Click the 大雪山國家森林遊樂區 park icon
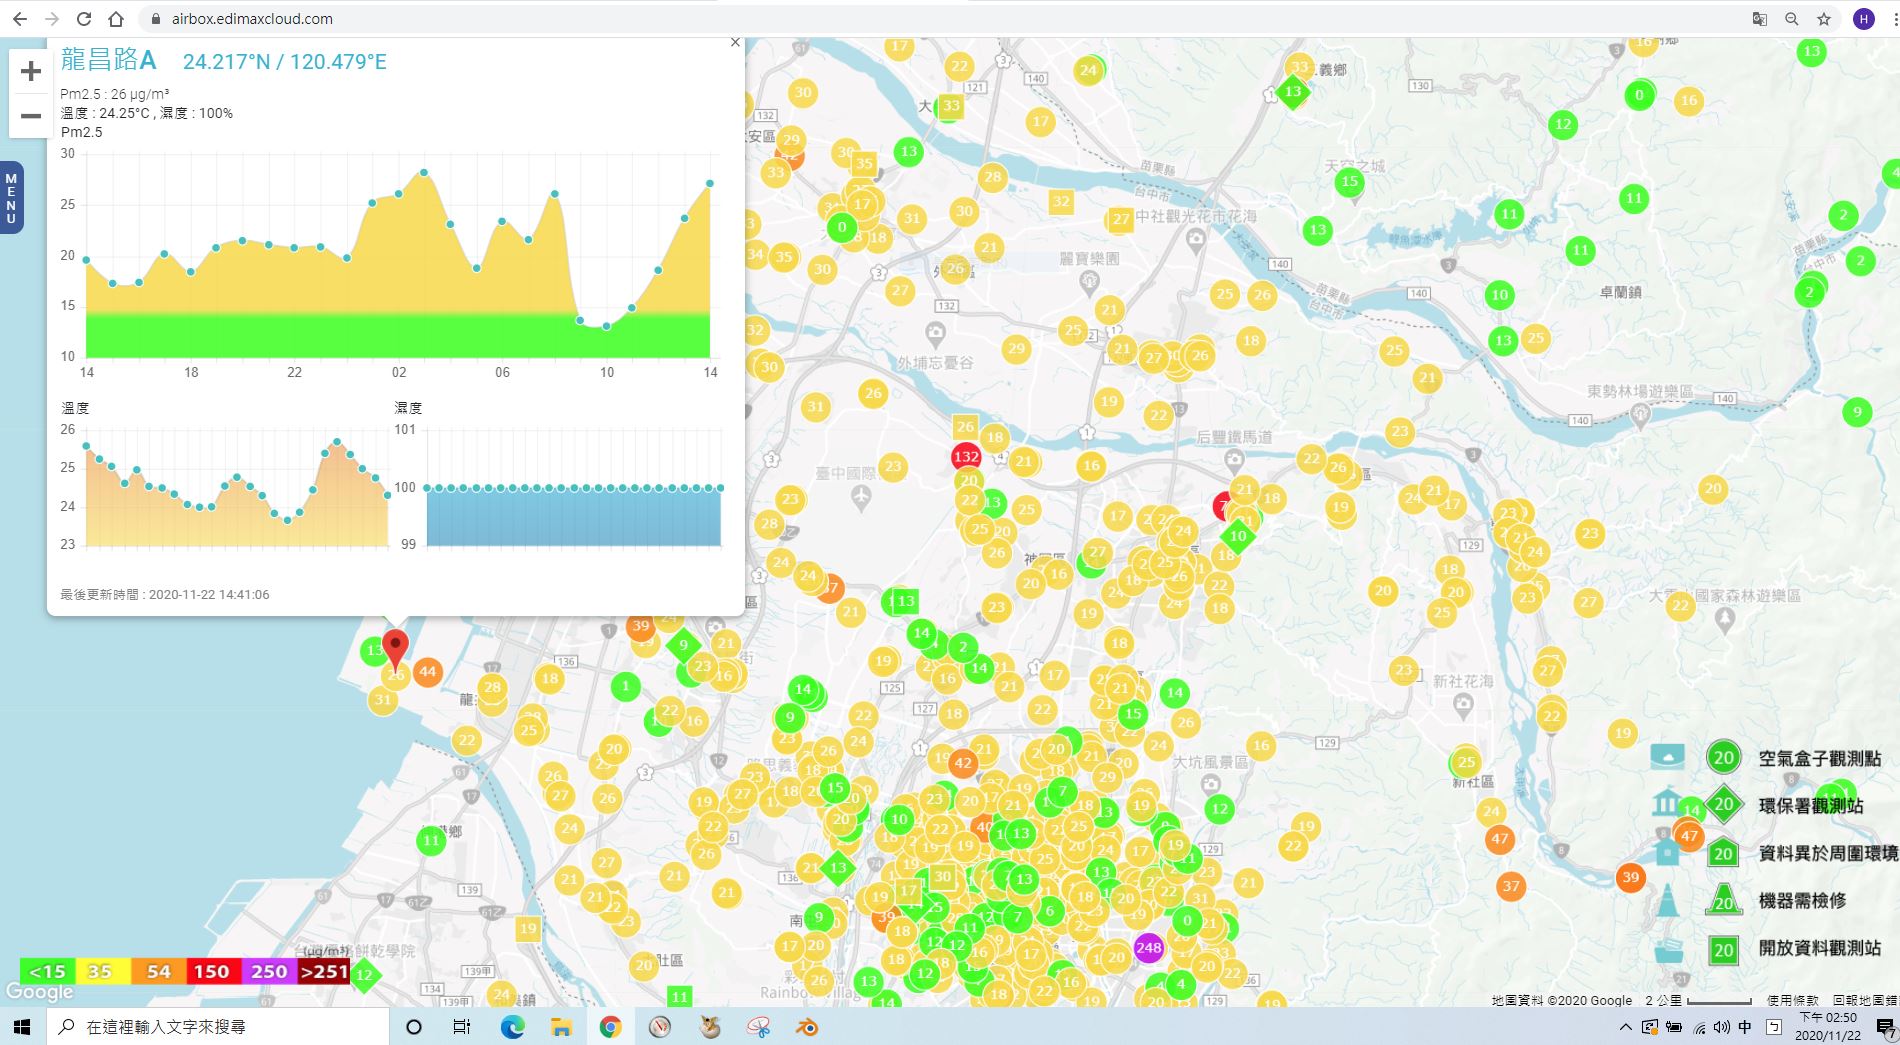This screenshot has height=1045, width=1900. (x=1724, y=620)
